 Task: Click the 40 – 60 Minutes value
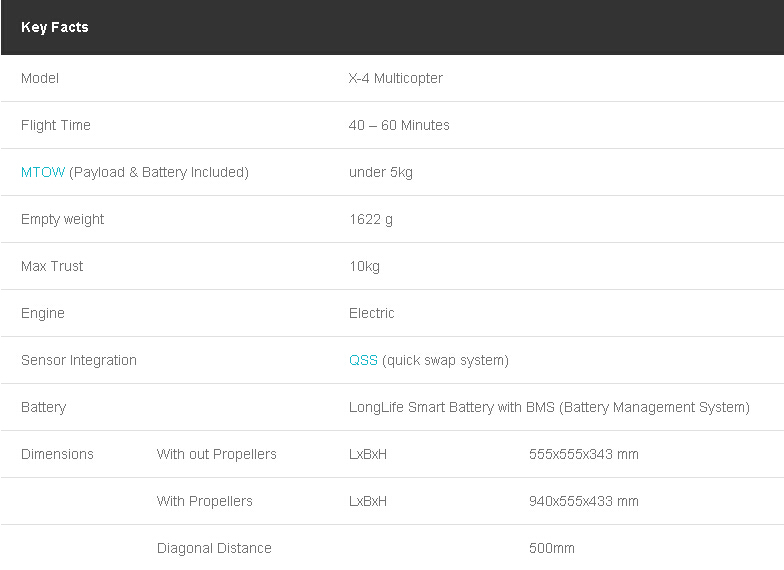399,126
